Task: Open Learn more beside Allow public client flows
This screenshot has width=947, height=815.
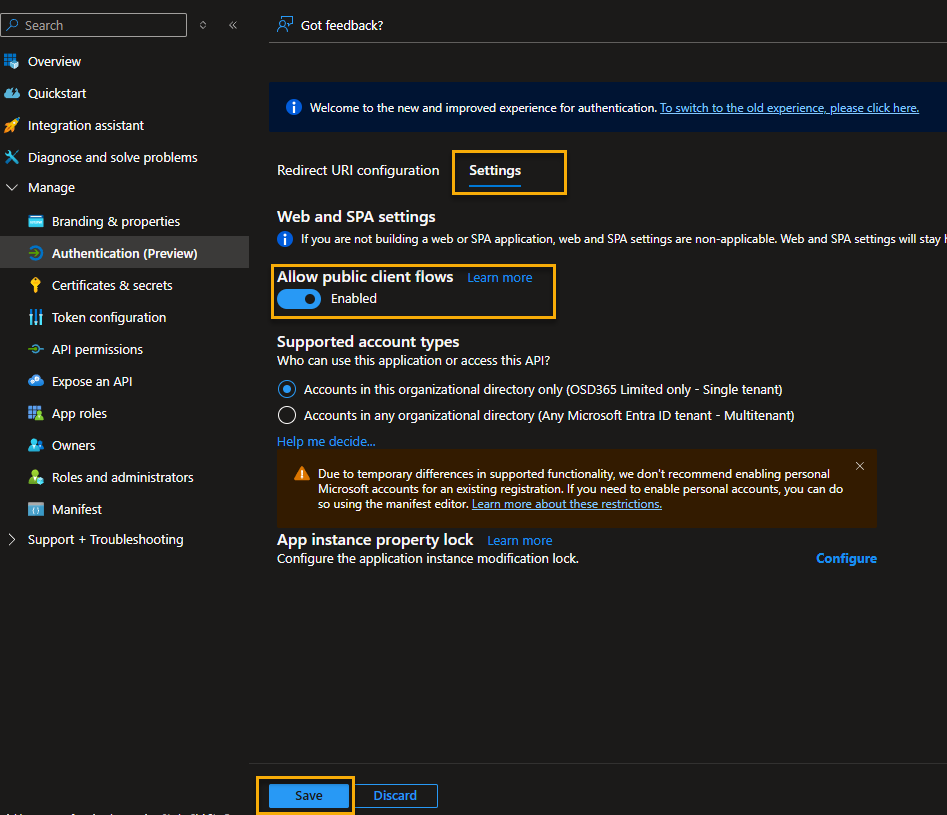Action: [x=499, y=277]
